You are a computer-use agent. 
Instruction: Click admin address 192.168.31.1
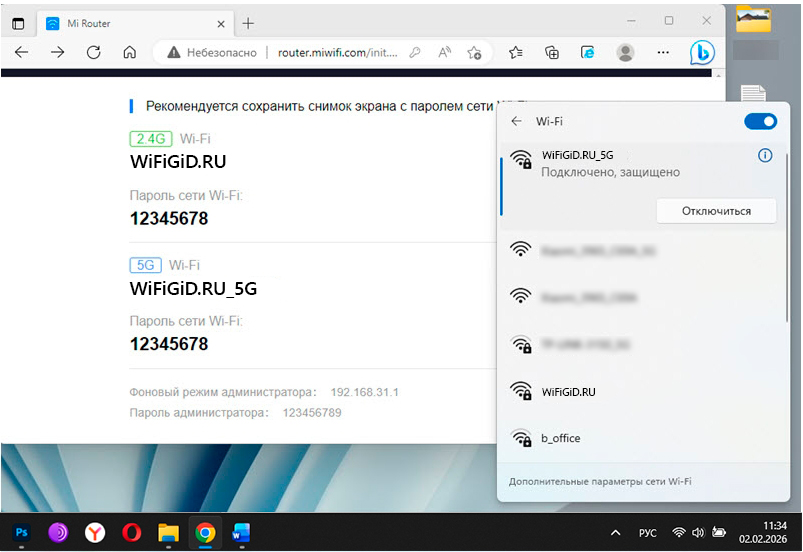click(365, 392)
